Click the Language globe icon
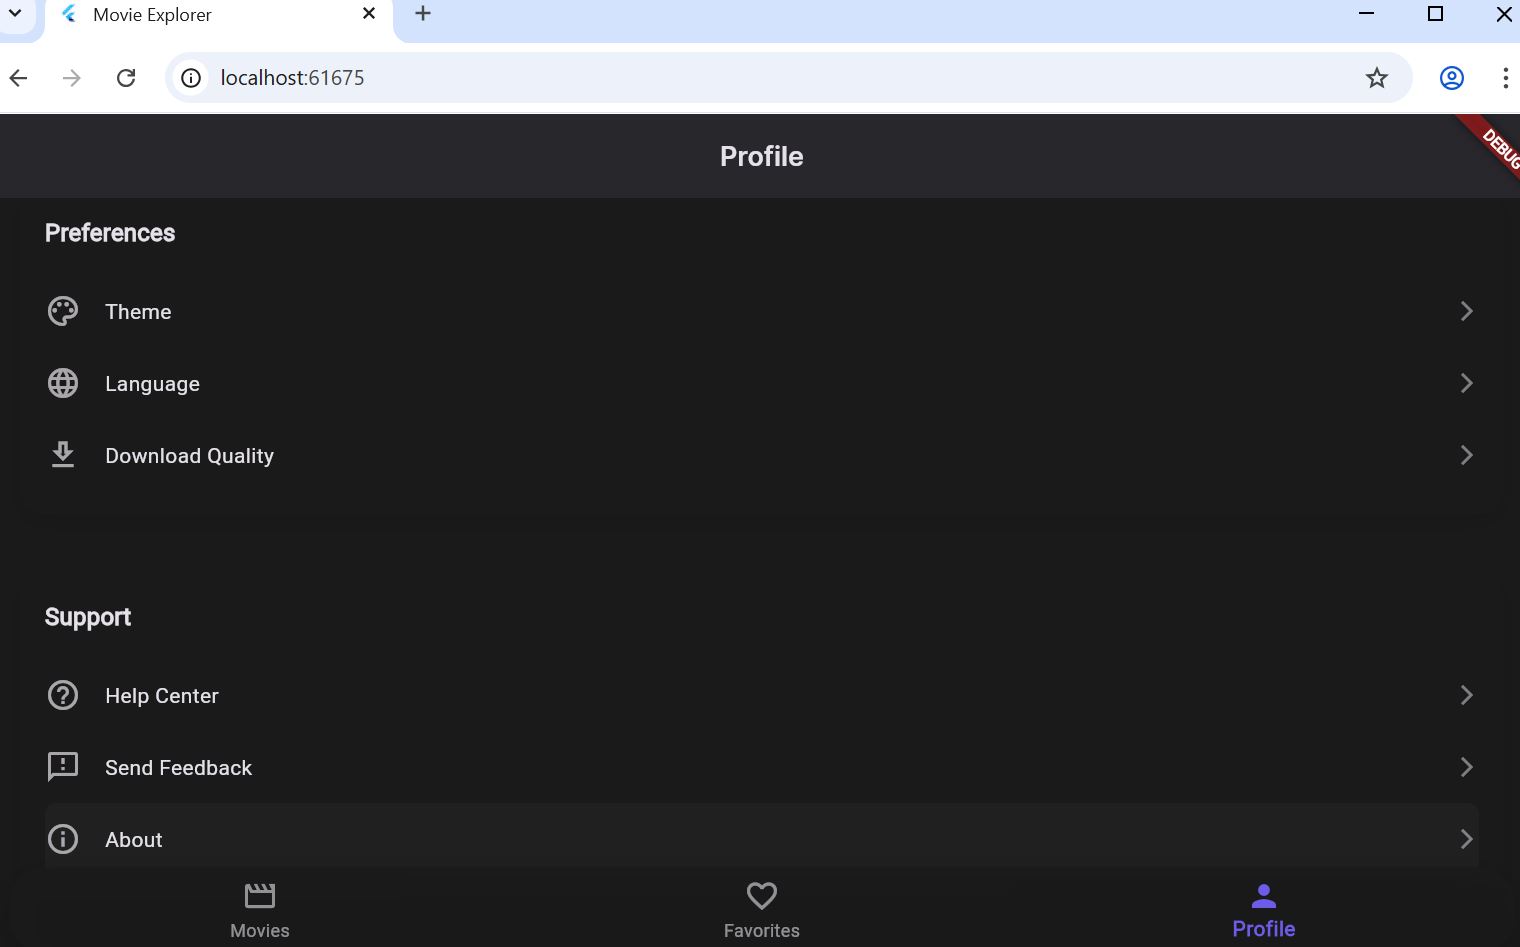1520x947 pixels. tap(63, 383)
